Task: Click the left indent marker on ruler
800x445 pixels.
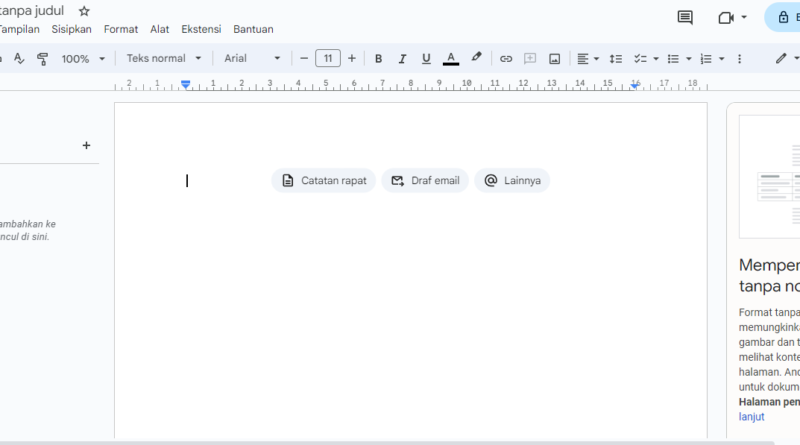Action: (x=186, y=84)
